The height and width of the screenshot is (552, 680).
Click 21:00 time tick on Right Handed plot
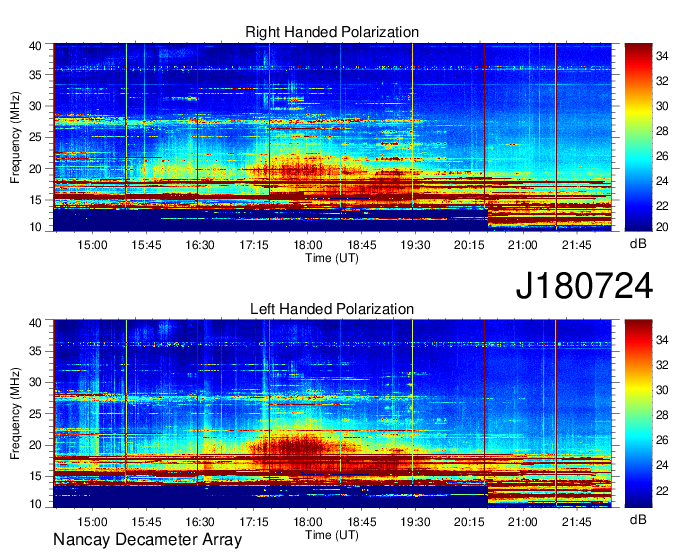coord(523,245)
